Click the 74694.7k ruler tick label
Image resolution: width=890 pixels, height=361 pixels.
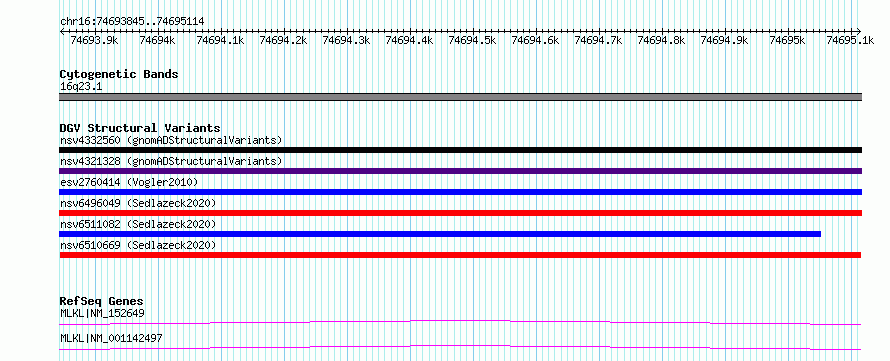click(x=598, y=40)
